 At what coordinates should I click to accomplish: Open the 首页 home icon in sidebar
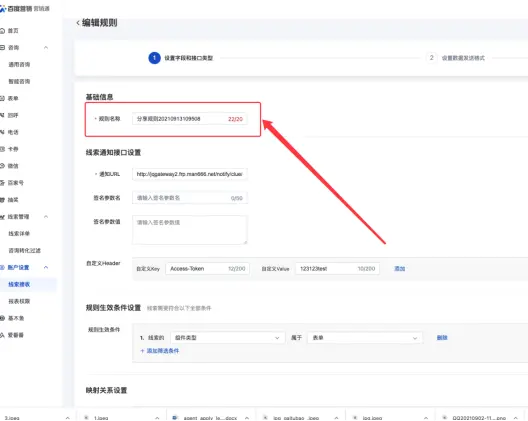coord(2,31)
